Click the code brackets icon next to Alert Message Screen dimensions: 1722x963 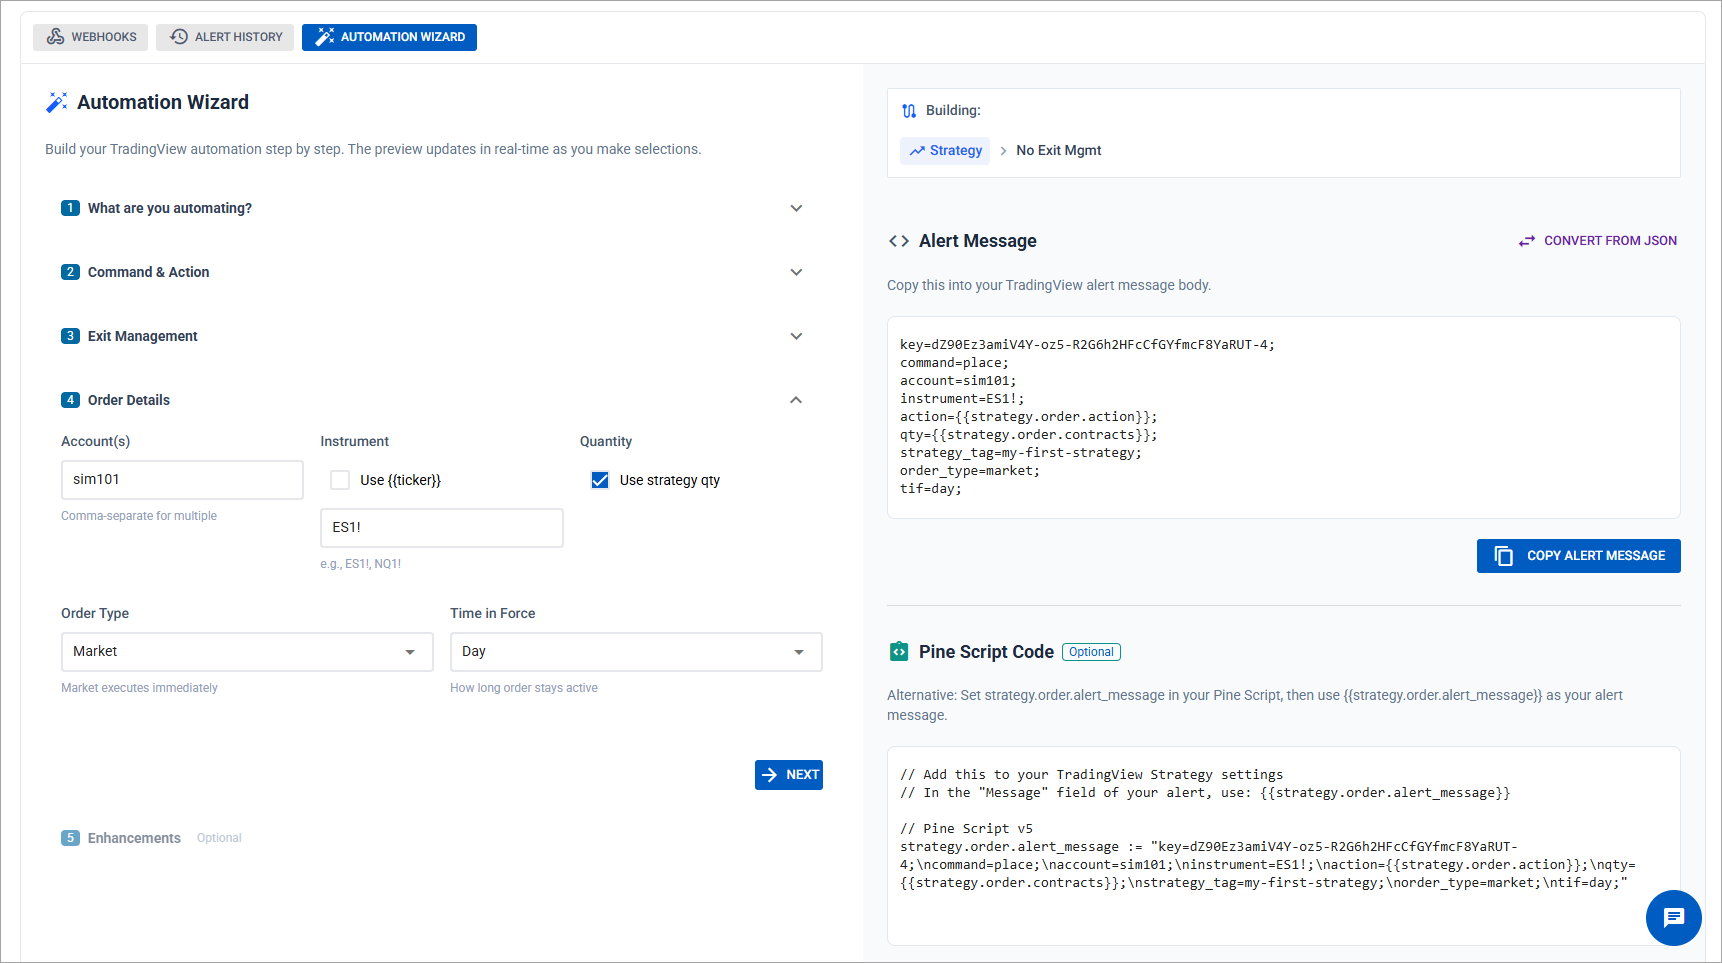pyautogui.click(x=898, y=240)
